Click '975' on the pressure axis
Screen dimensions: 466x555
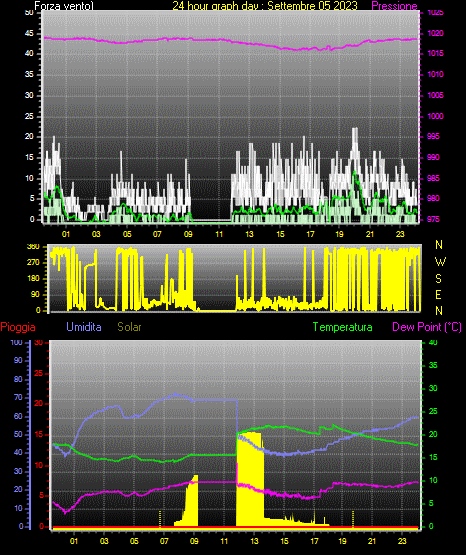coord(433,219)
